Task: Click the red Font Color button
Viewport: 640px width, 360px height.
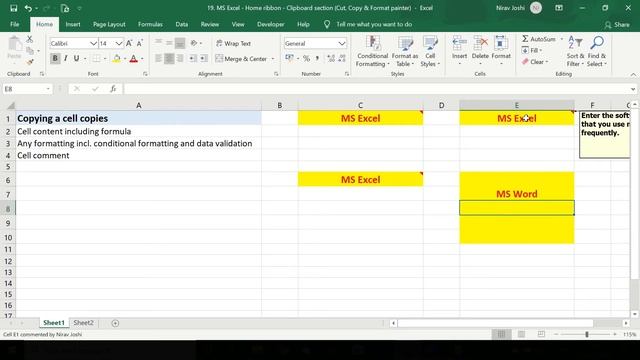Action: [x=133, y=59]
